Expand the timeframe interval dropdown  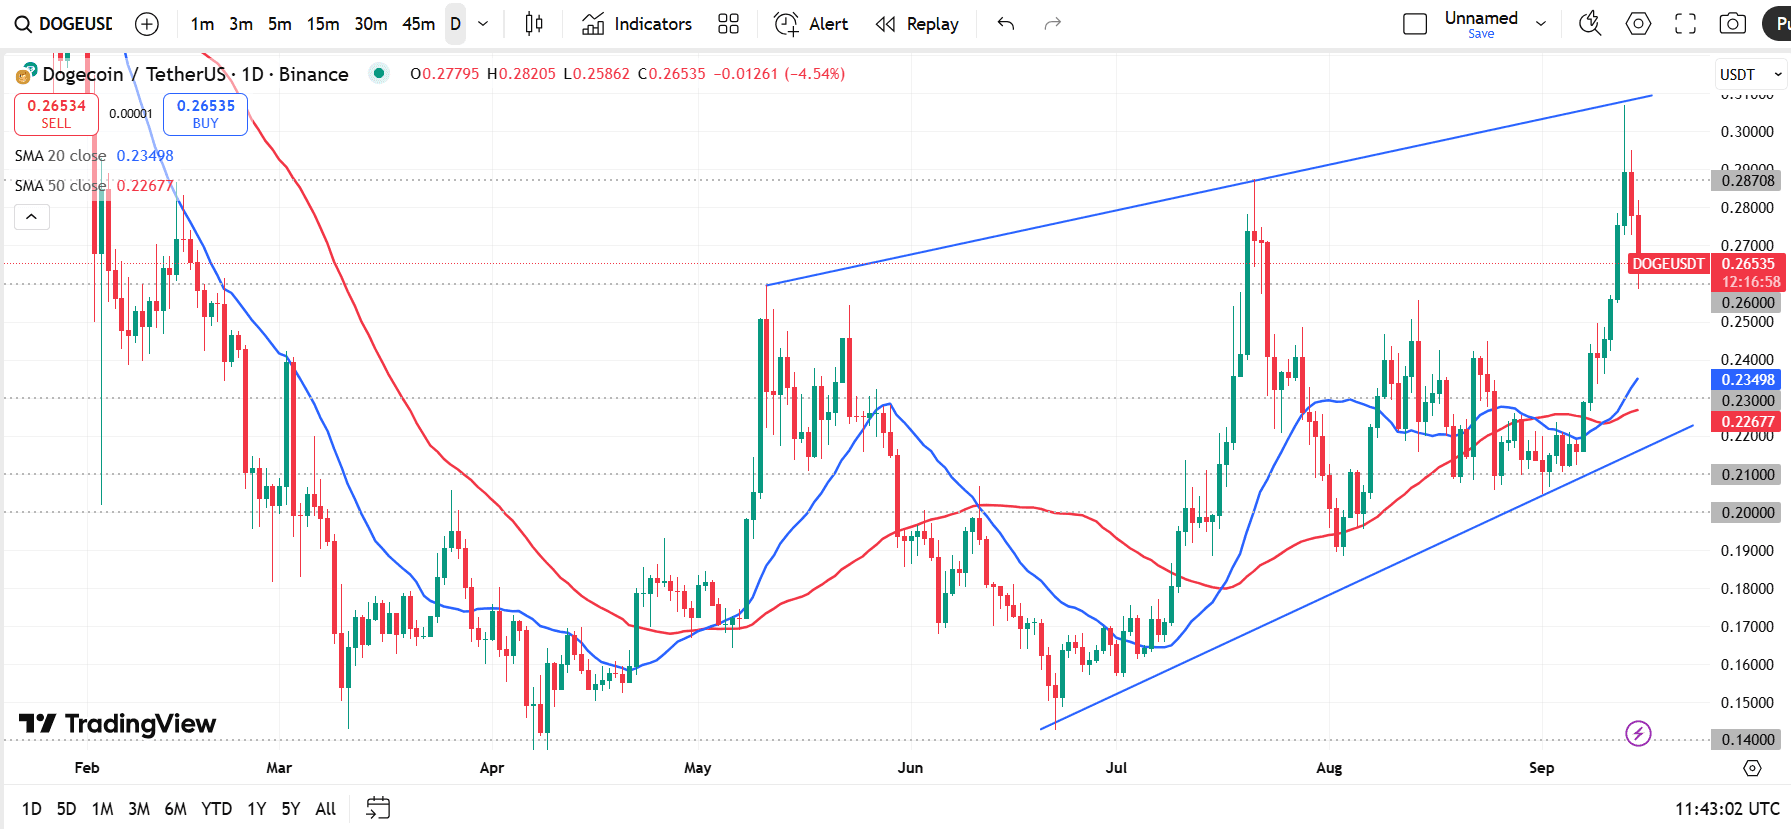(483, 24)
